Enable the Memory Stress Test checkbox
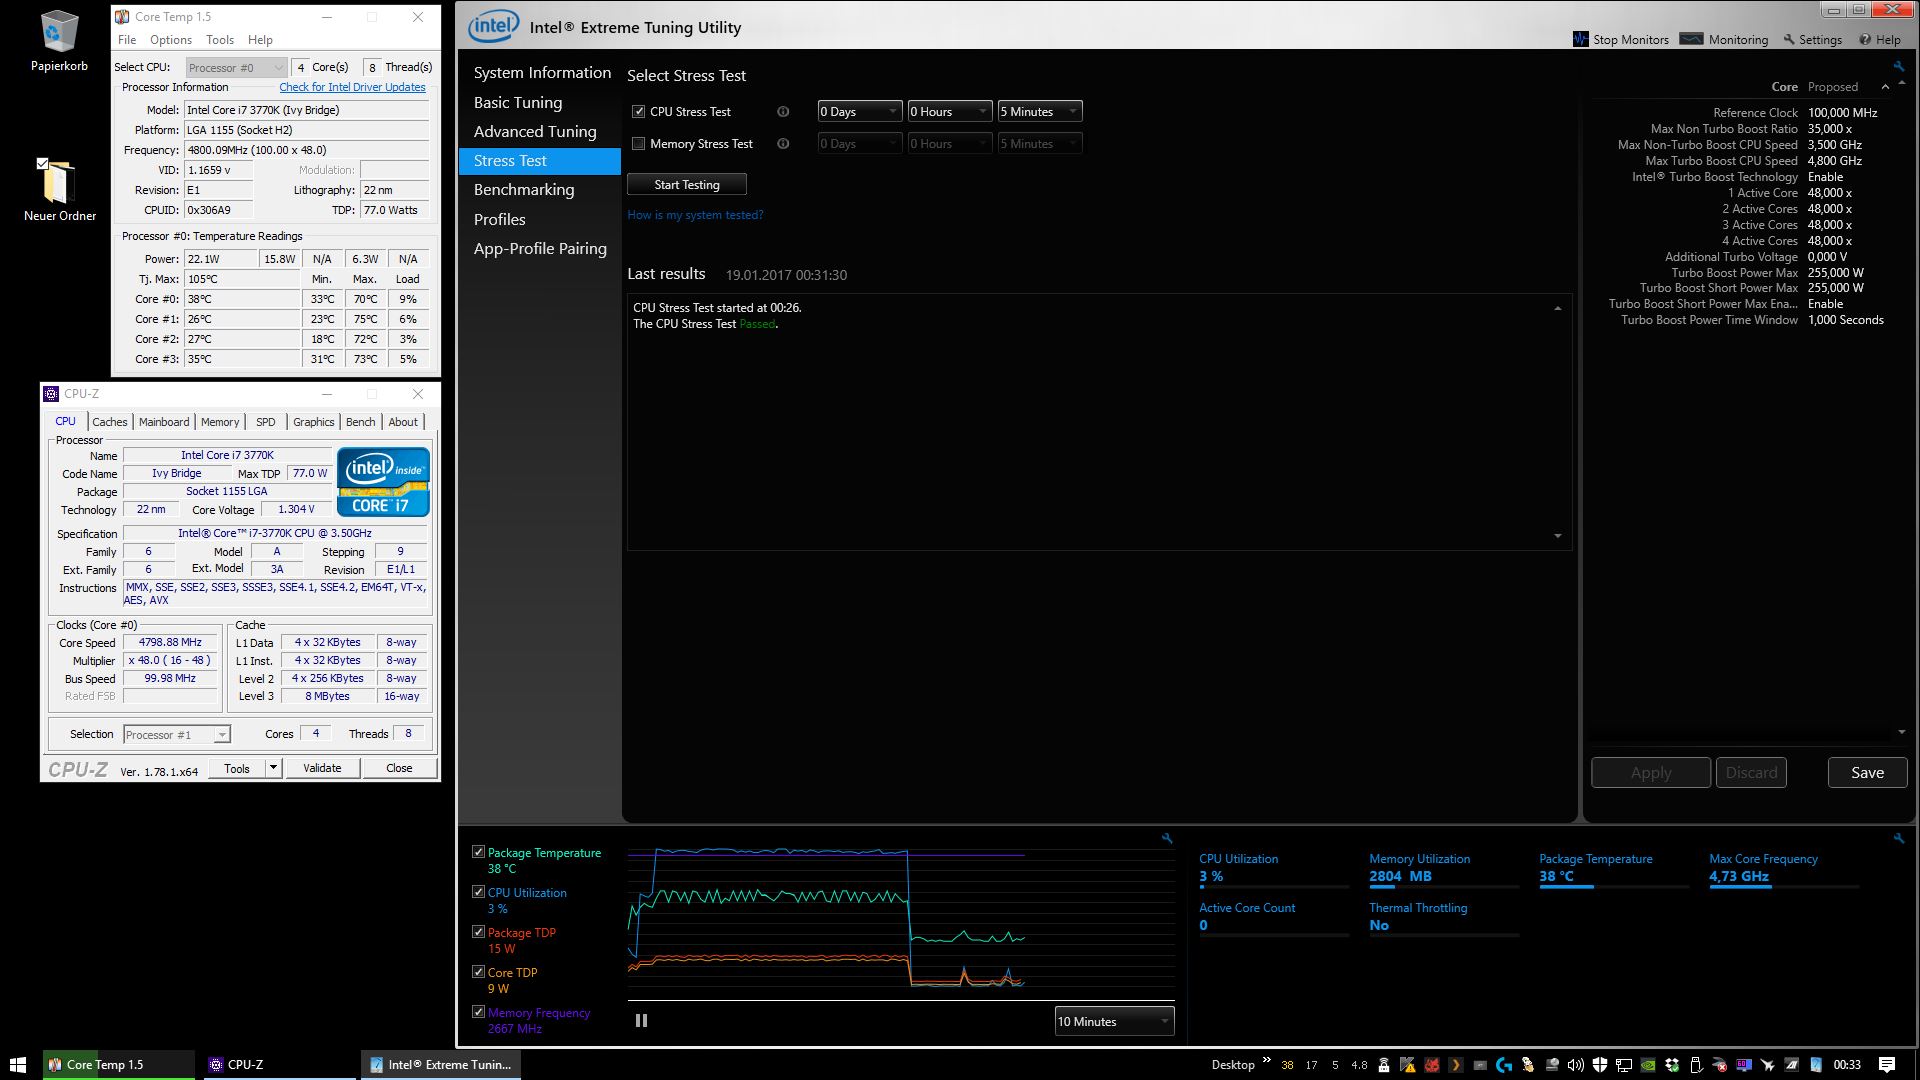Screen dimensions: 1920x1080 [638, 144]
